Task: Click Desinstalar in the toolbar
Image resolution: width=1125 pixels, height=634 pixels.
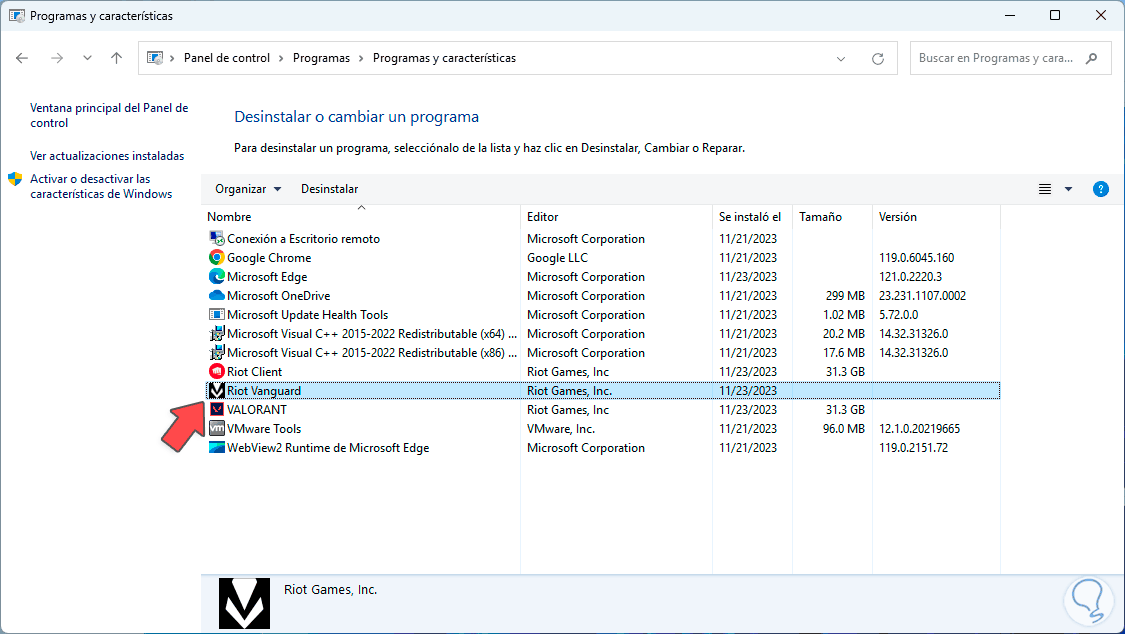Action: click(x=329, y=189)
